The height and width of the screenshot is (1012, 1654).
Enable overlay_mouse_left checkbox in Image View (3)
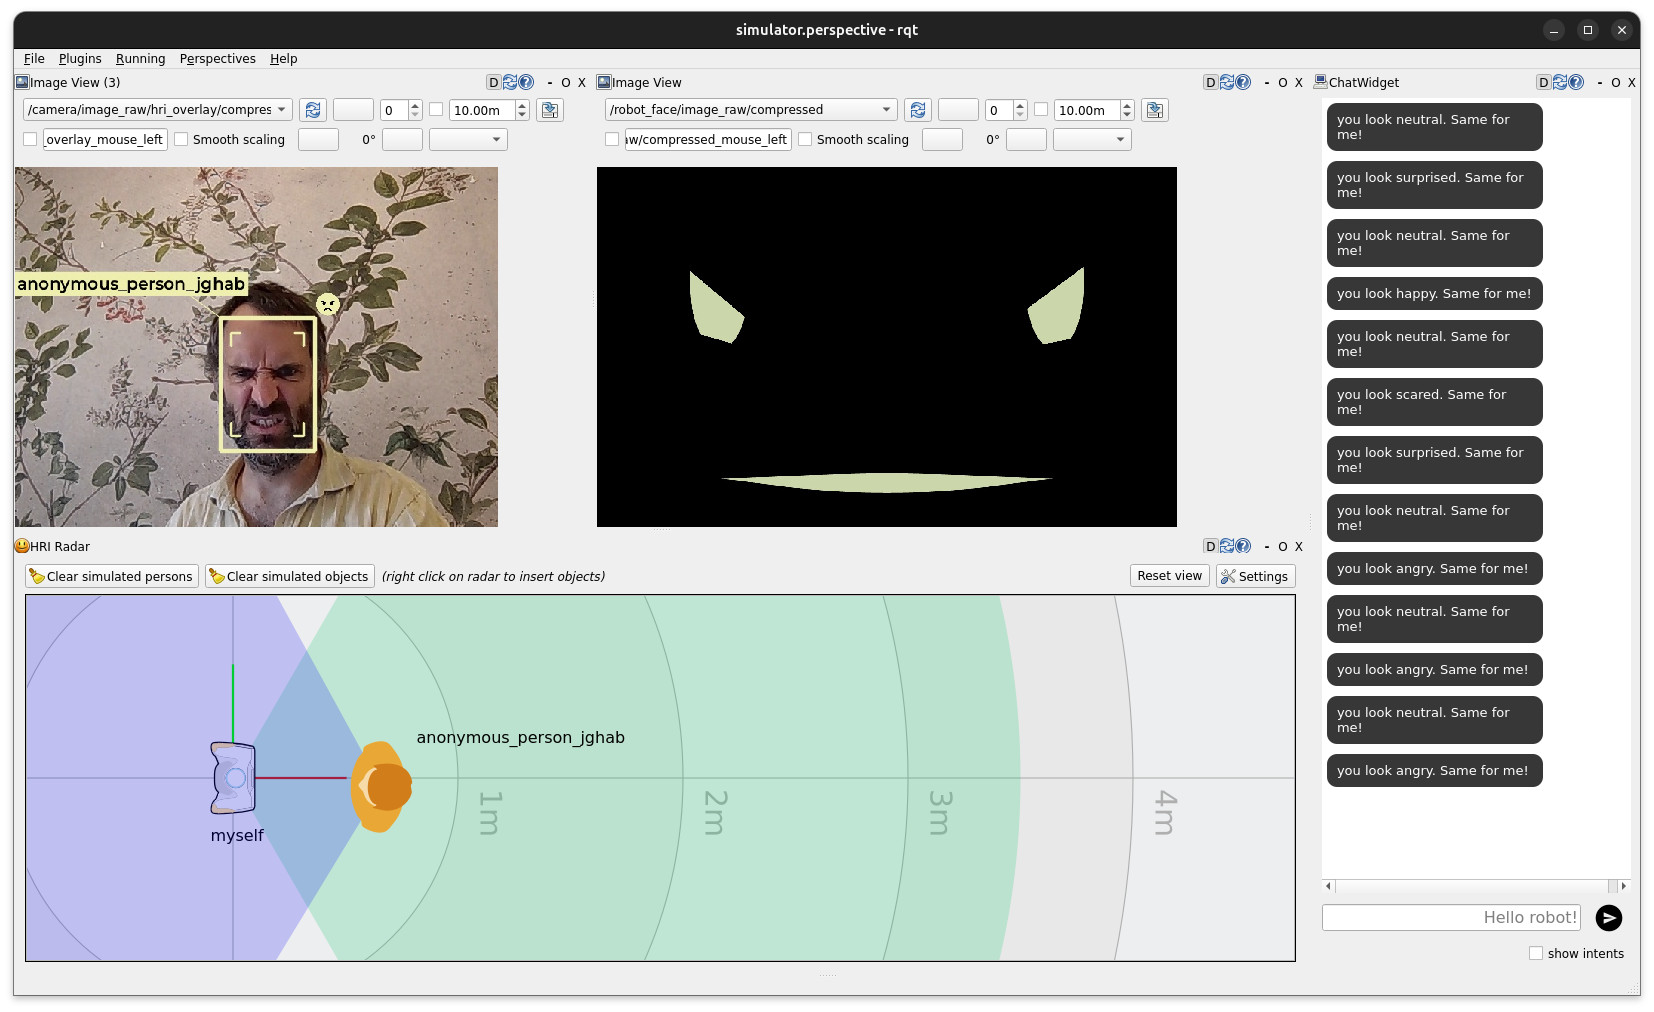[x=30, y=140]
